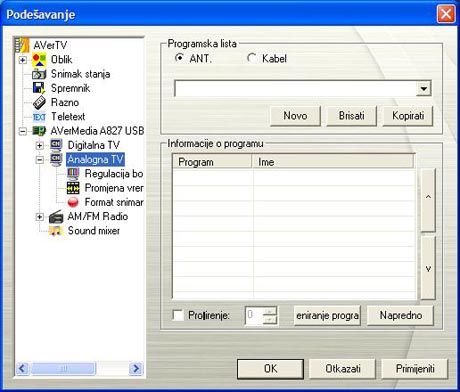Open the Programska lista dropdown

click(424, 89)
